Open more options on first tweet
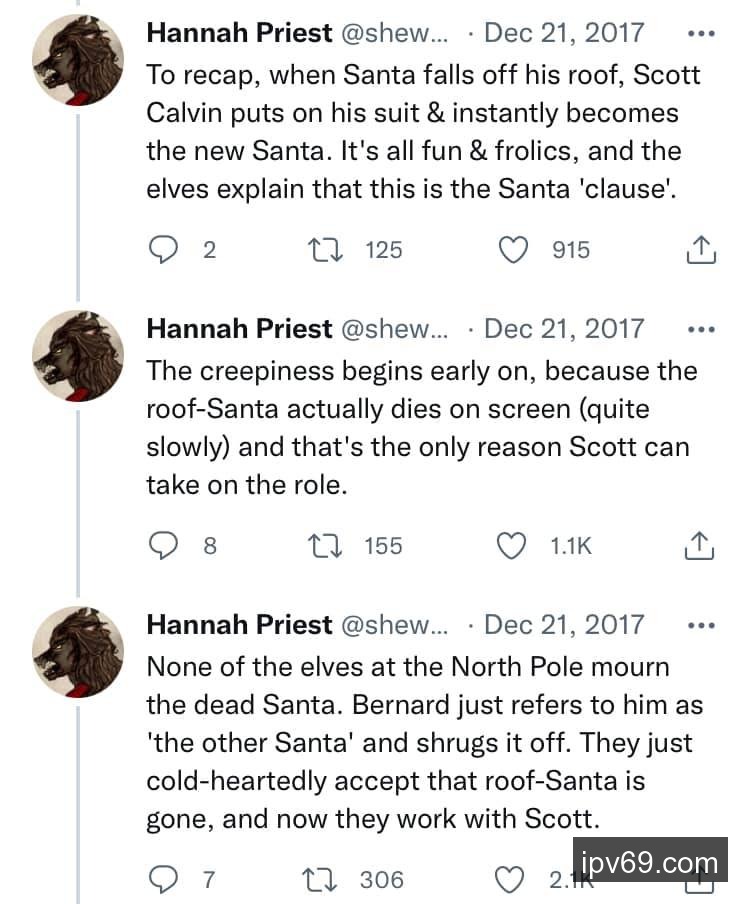The height and width of the screenshot is (904, 750). pyautogui.click(x=702, y=33)
